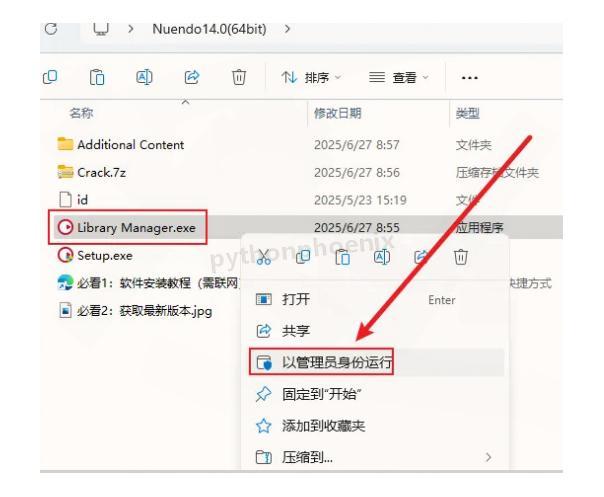Click context menu Delete trash icon

pos(461,257)
